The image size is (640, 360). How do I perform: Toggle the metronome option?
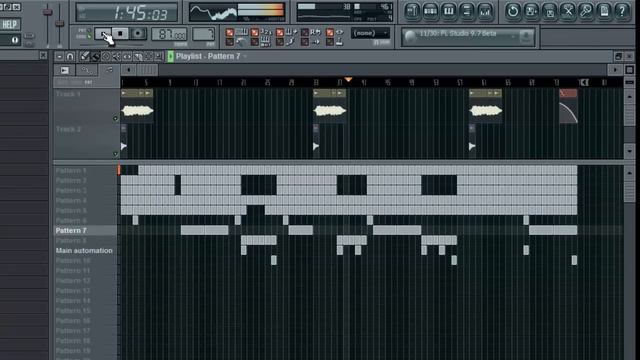(230, 42)
